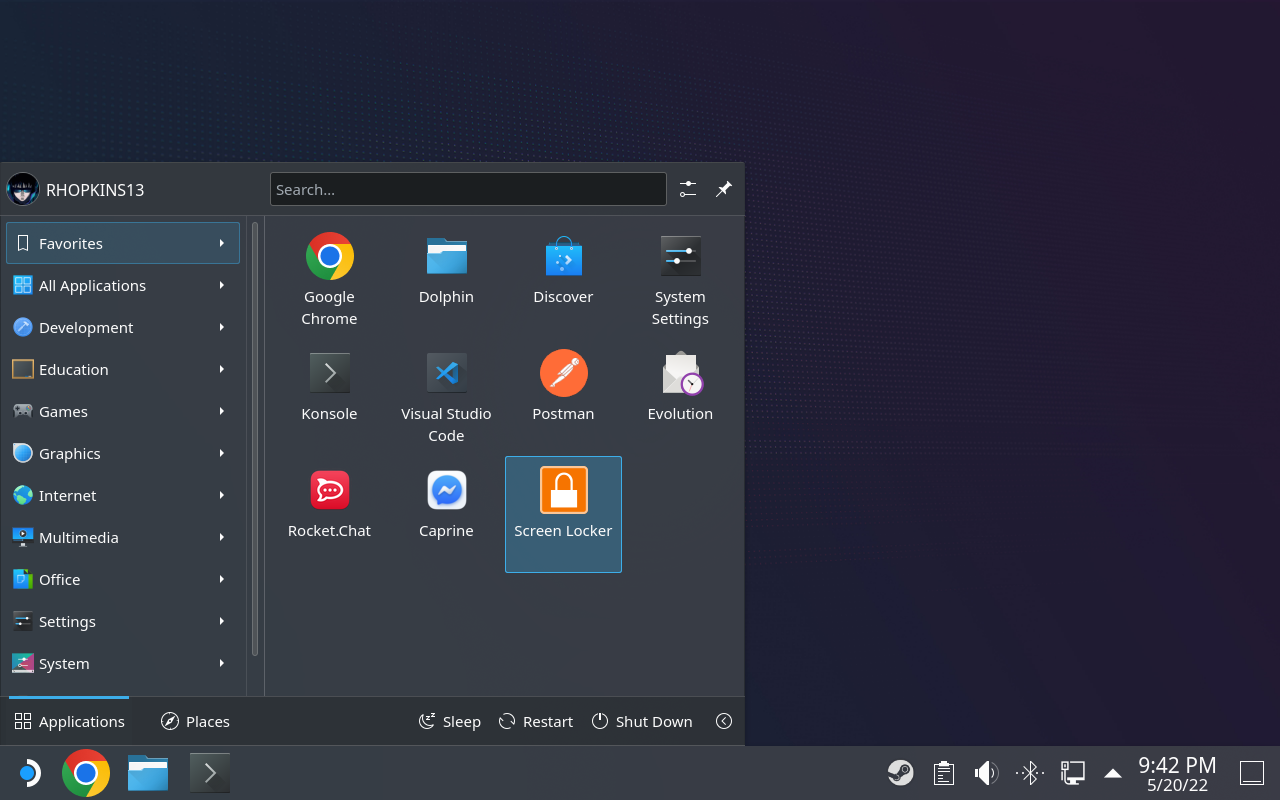1280x800 pixels.
Task: Click the Steam tray icon
Action: click(901, 773)
